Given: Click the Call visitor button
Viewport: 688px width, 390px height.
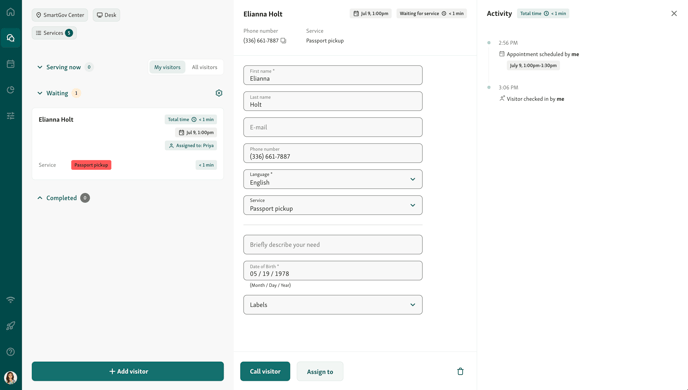Looking at the screenshot, I should tap(265, 371).
